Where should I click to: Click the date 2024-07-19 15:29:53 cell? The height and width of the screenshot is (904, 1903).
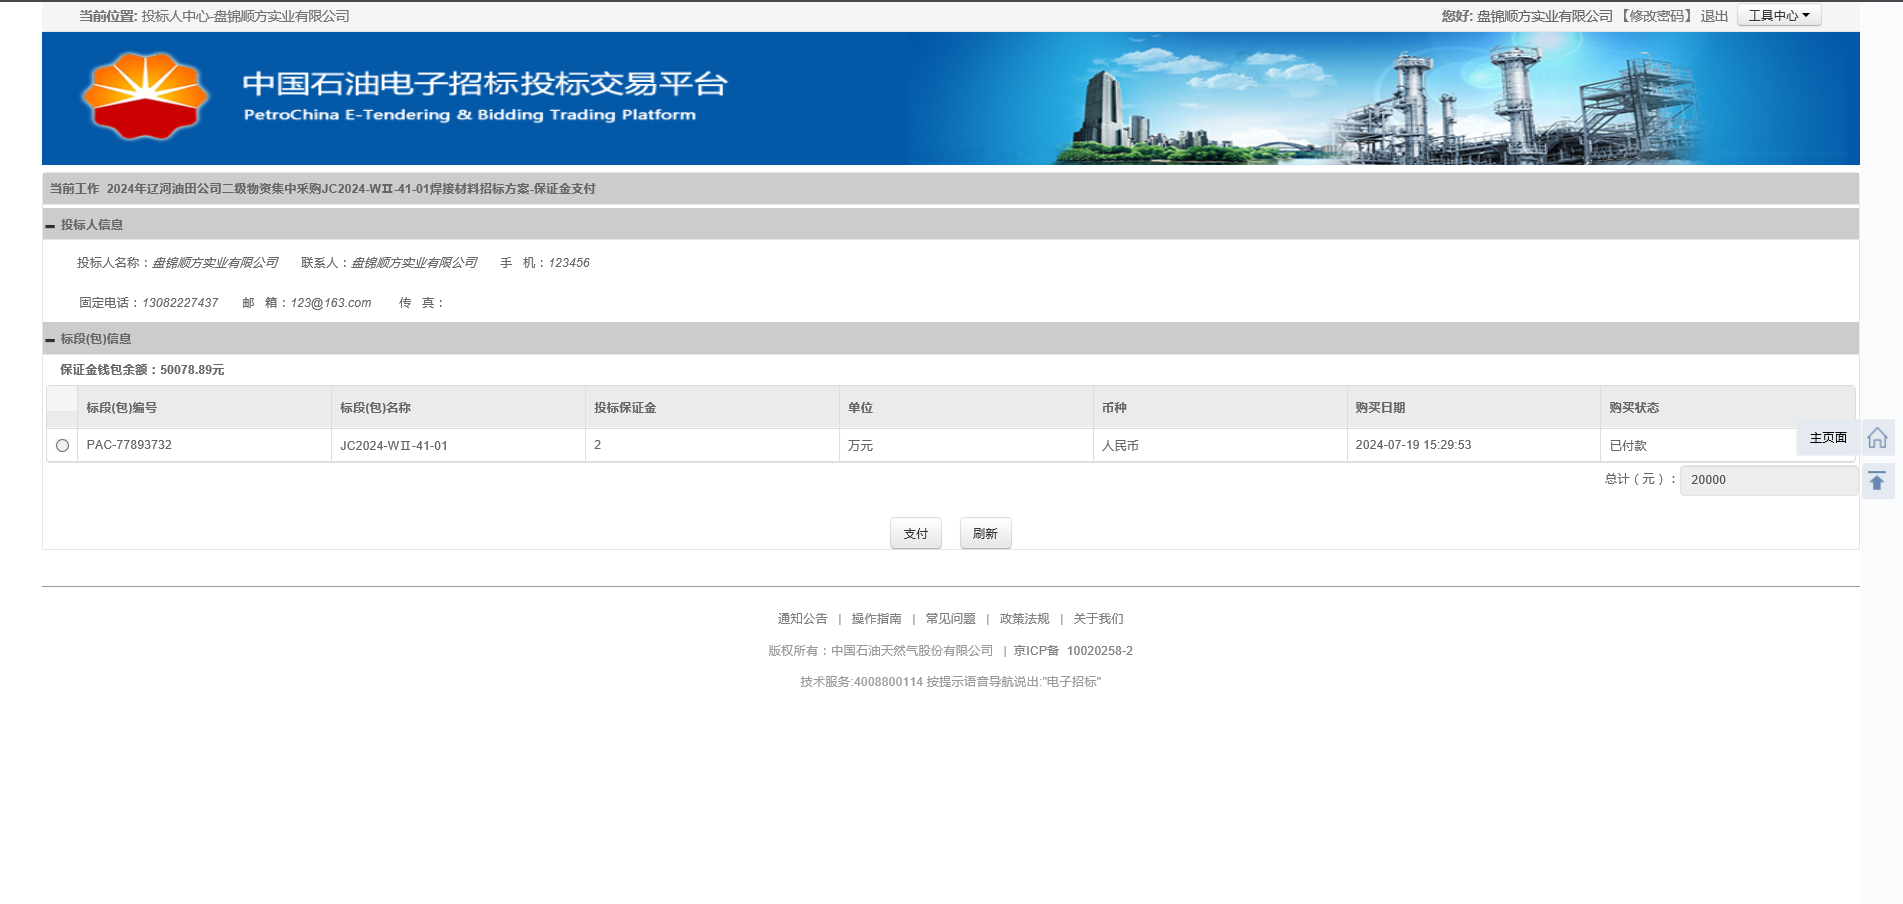[x=1474, y=445]
